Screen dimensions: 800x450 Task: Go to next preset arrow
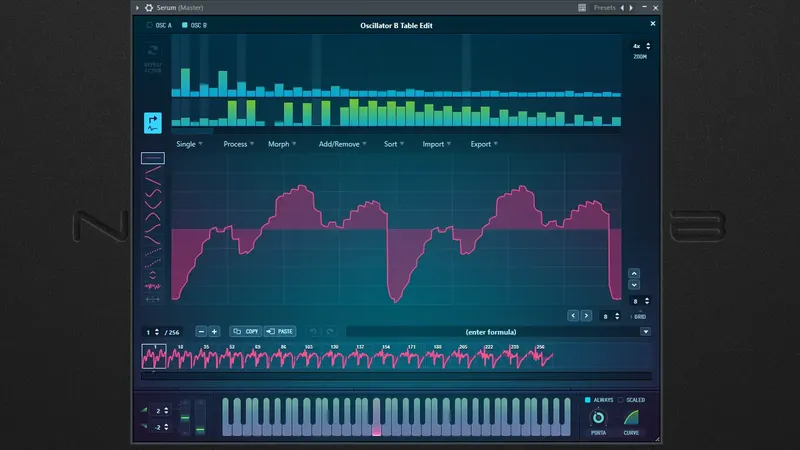(631, 8)
